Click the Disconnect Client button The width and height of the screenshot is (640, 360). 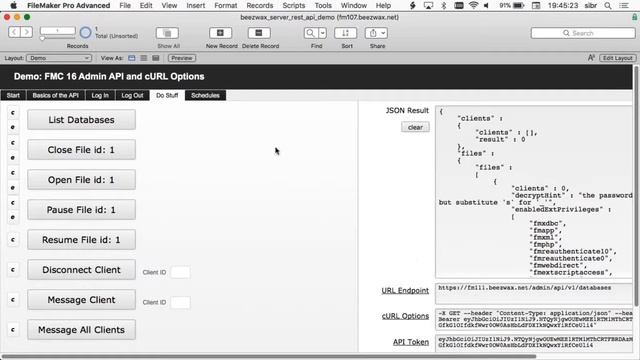(81, 270)
